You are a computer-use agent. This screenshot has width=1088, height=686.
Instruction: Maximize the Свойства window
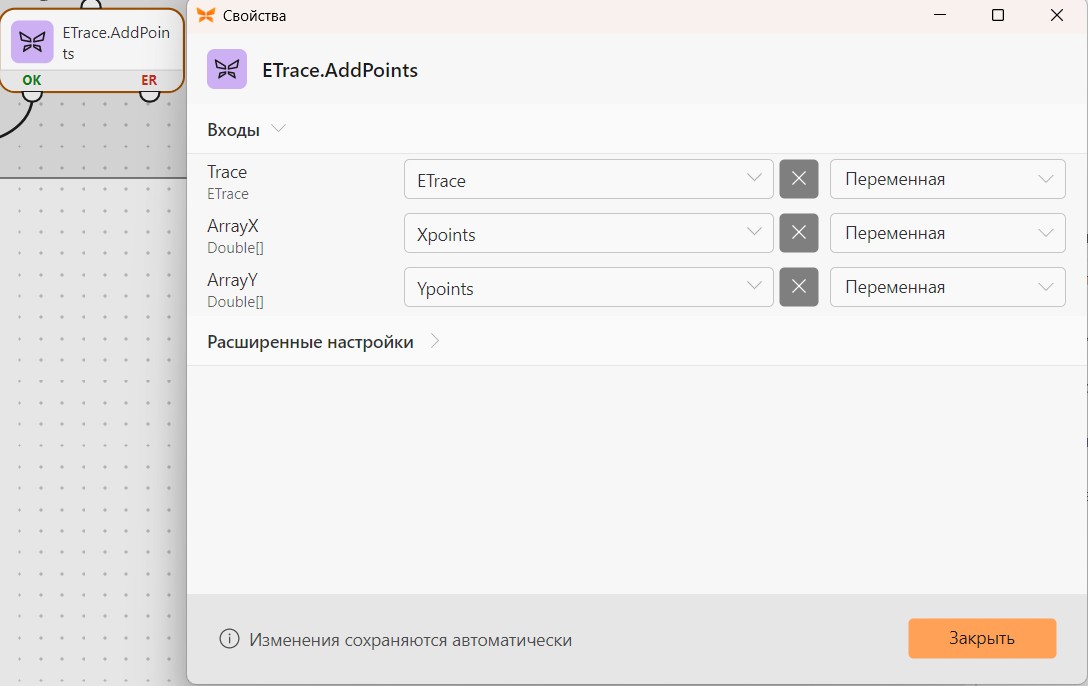(998, 15)
